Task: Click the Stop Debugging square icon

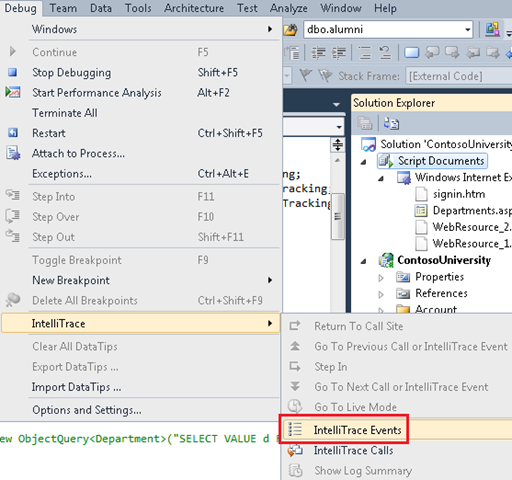Action: coord(13,72)
